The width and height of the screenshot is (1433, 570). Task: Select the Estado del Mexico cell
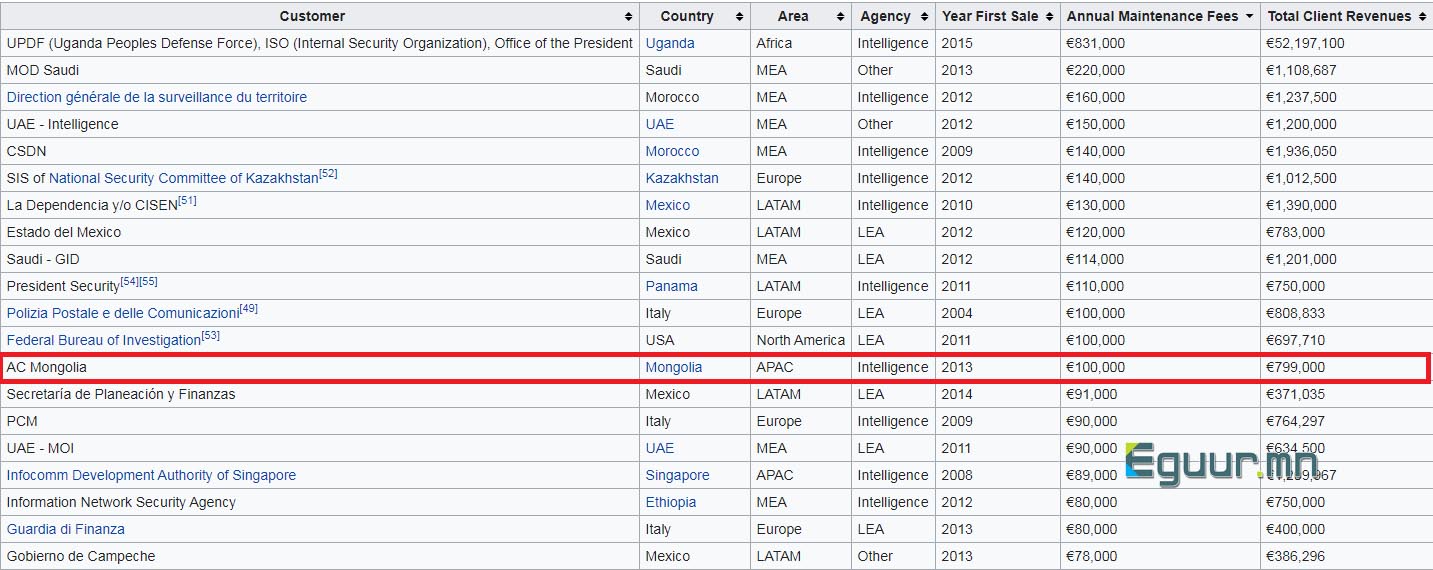pos(320,232)
